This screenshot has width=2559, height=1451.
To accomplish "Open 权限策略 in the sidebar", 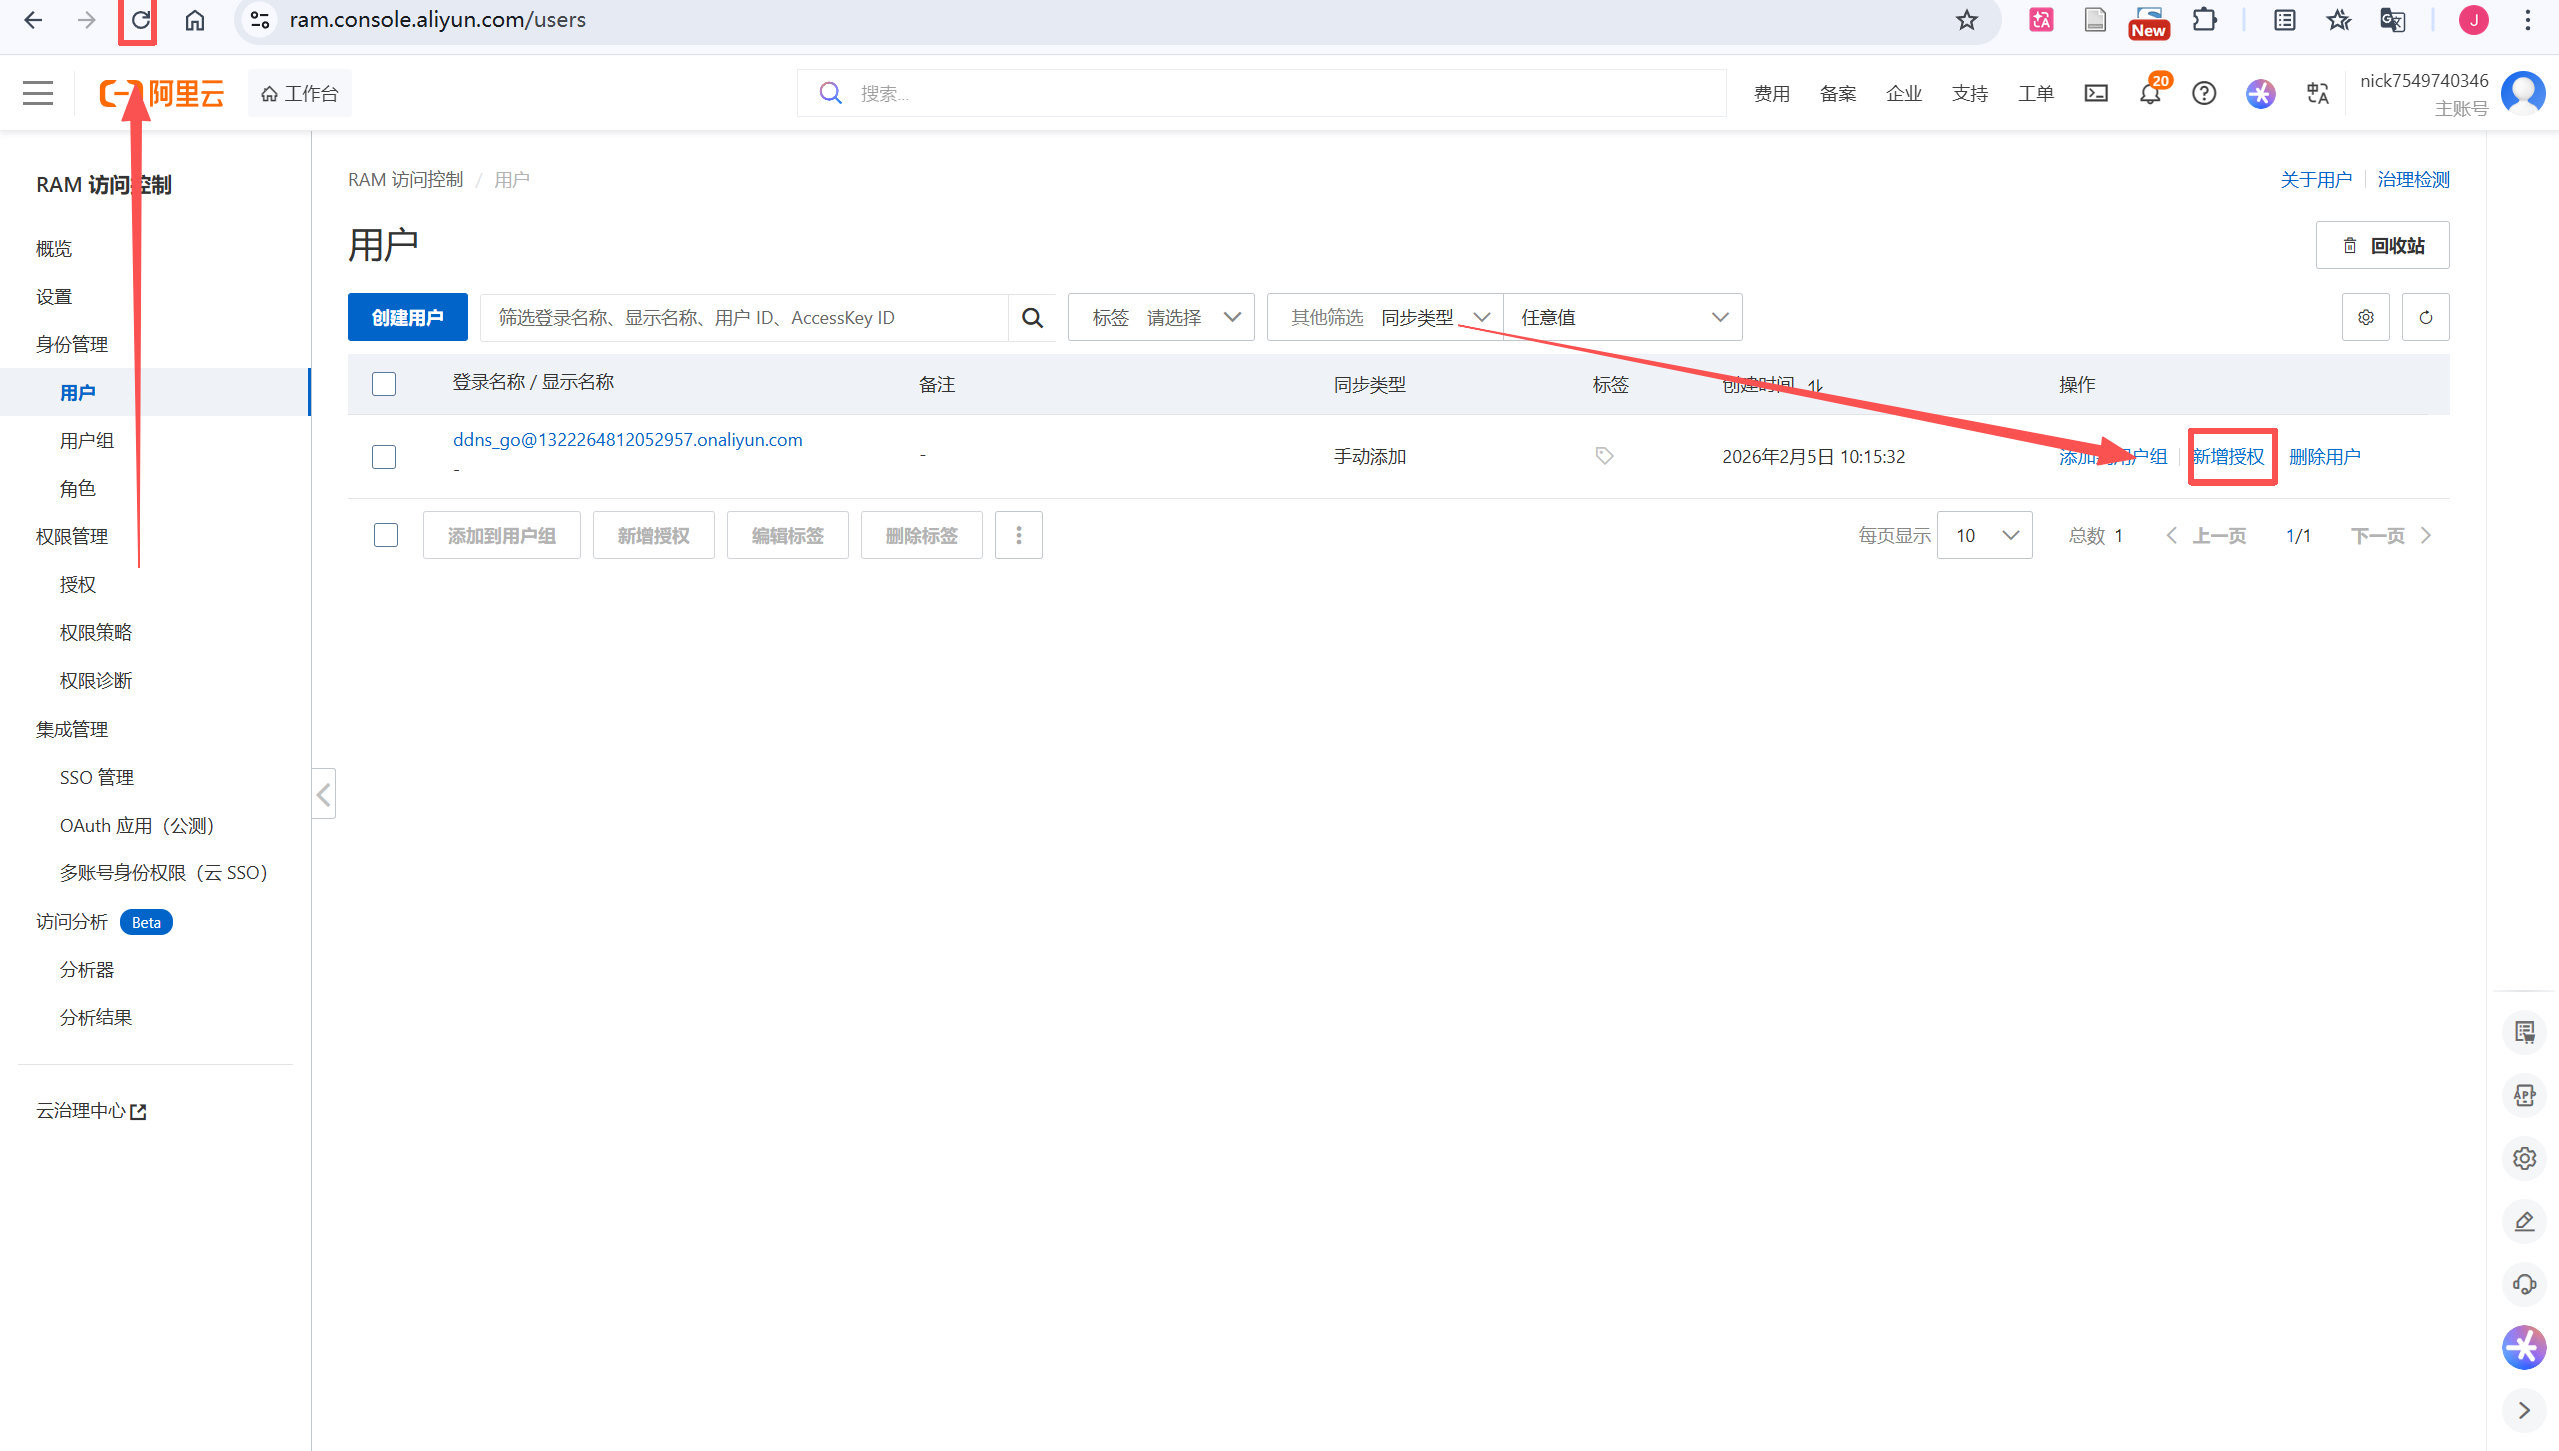I will coord(96,633).
